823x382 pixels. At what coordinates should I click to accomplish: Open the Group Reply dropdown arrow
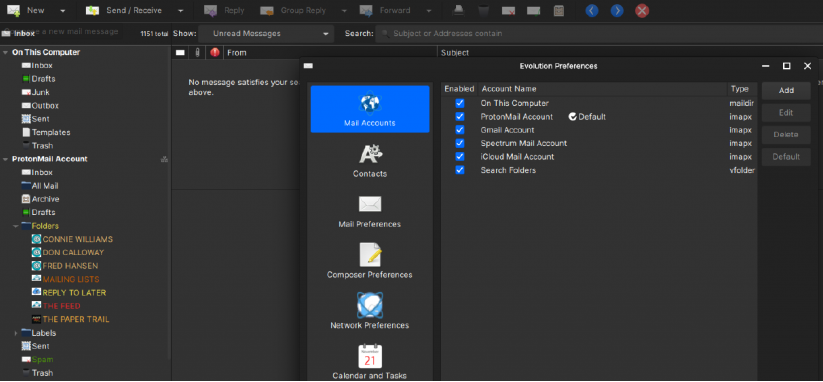coord(344,10)
